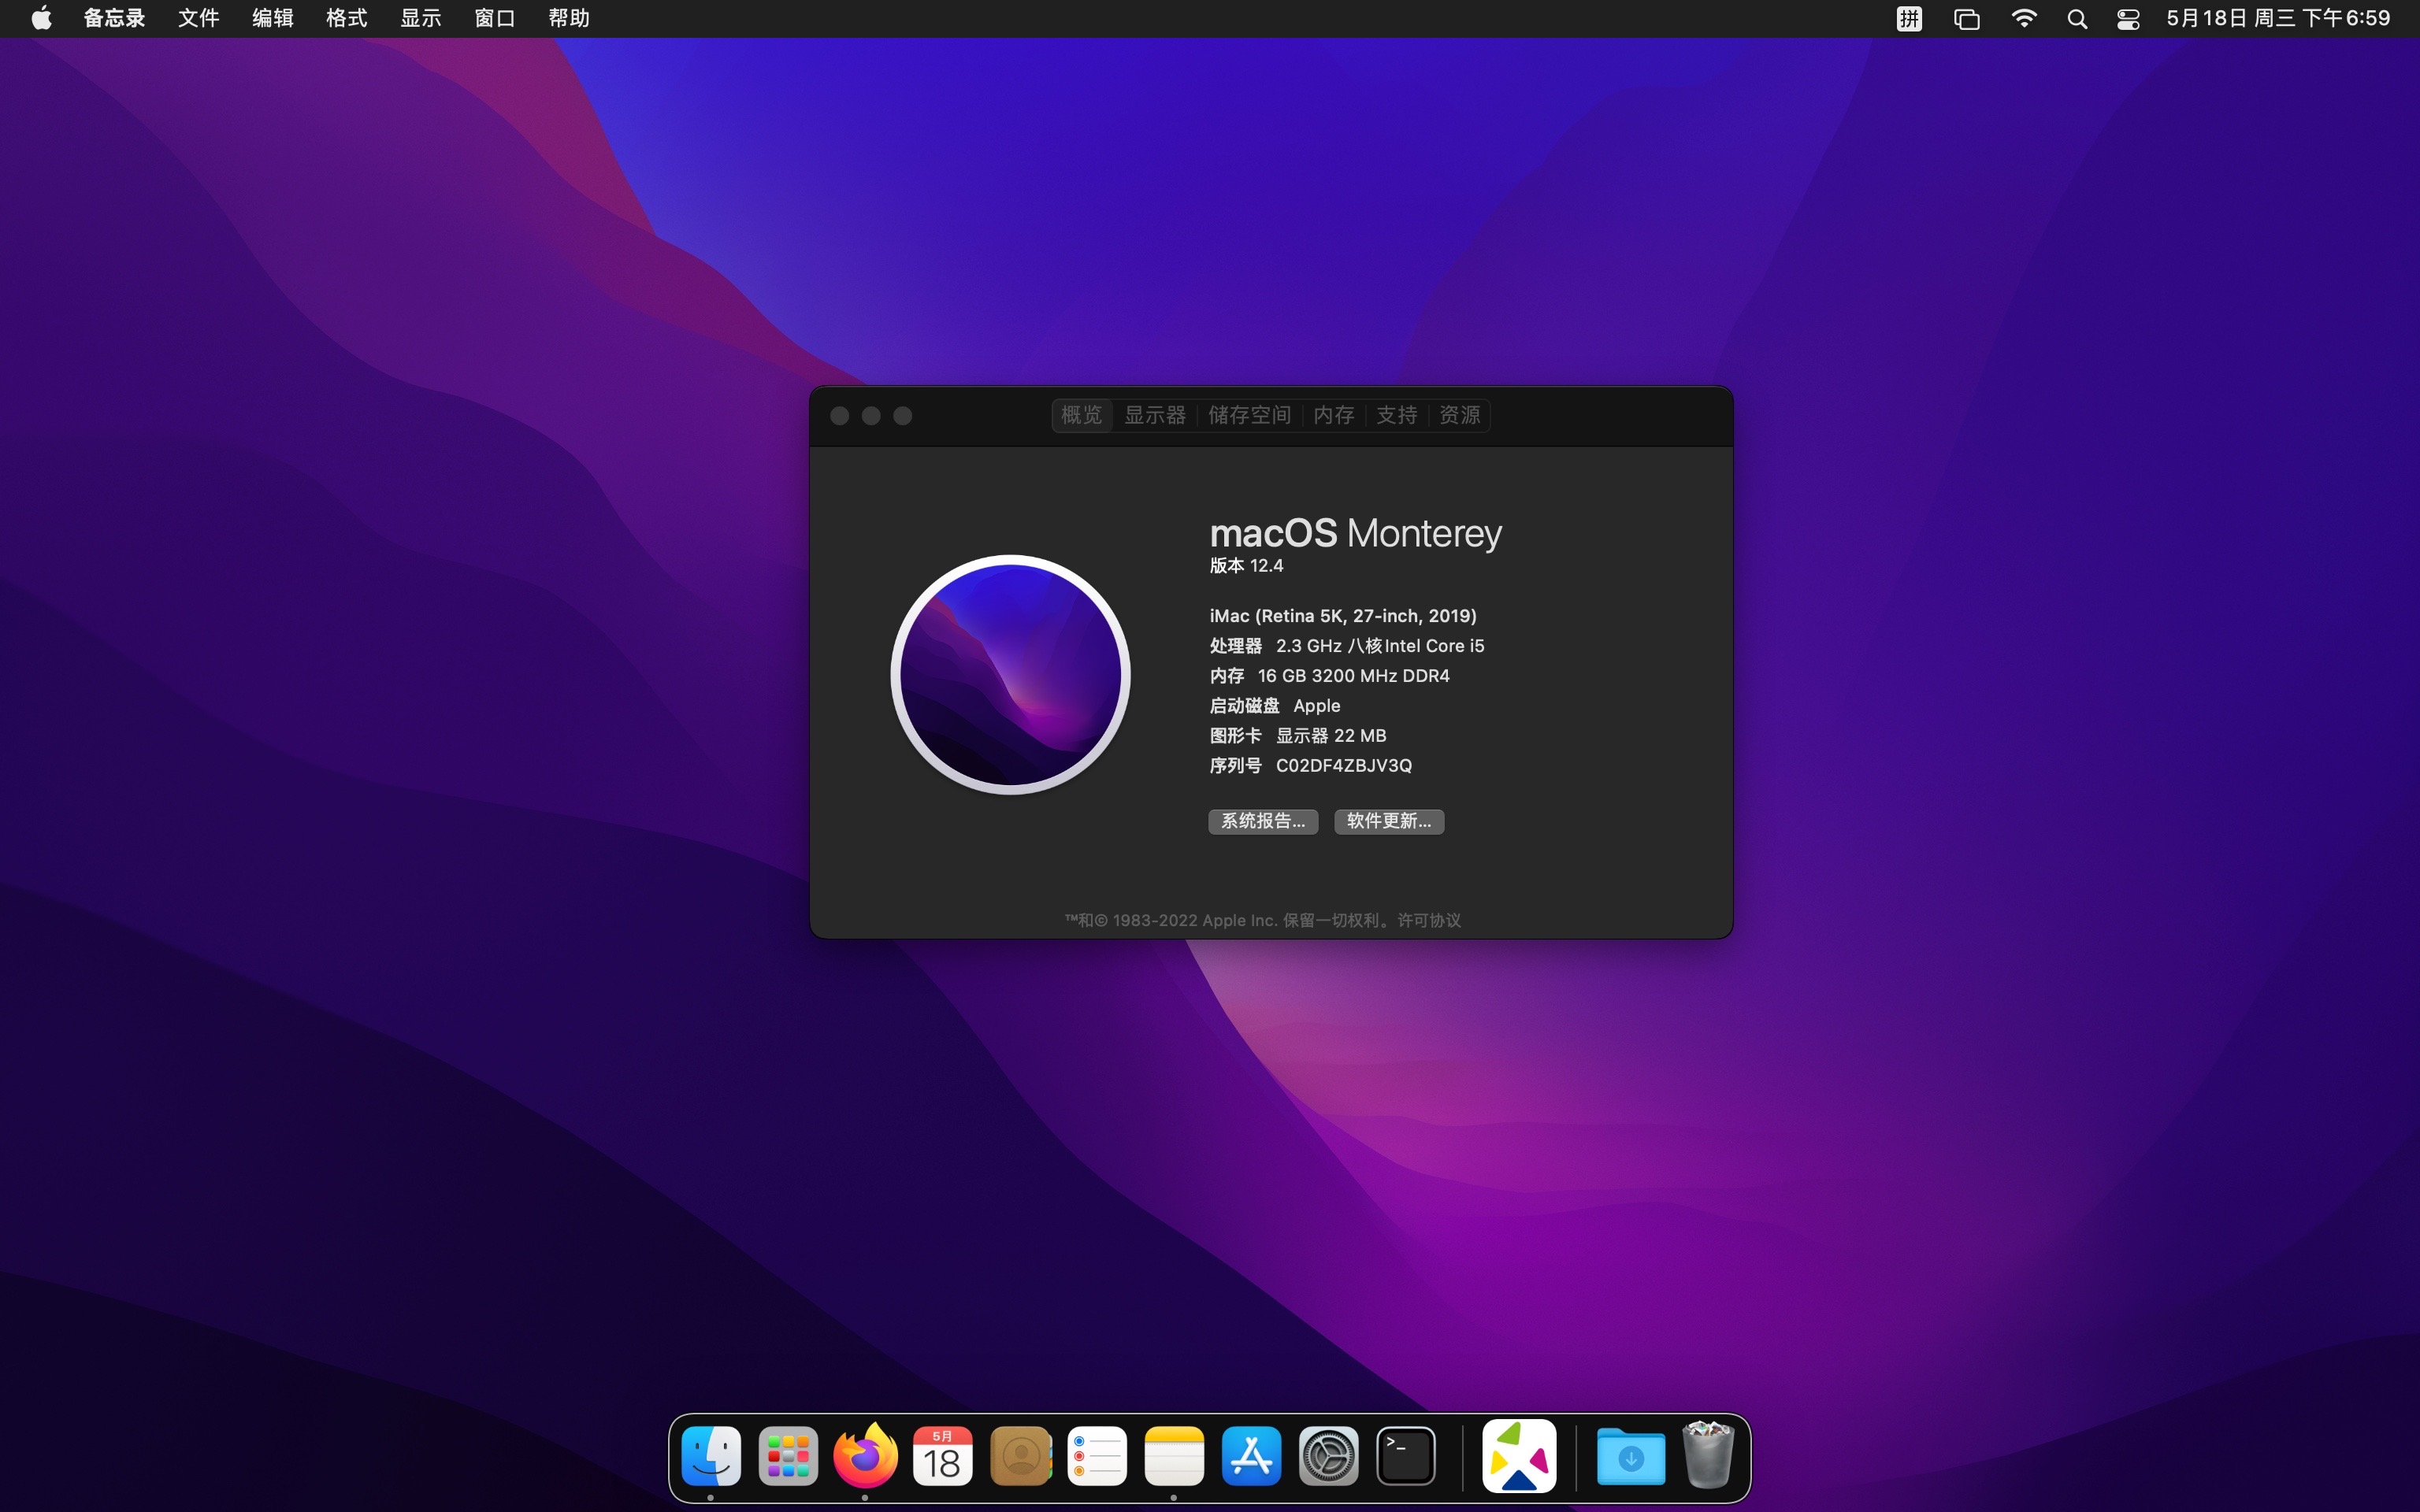Open Finder from the Dock

tap(711, 1456)
